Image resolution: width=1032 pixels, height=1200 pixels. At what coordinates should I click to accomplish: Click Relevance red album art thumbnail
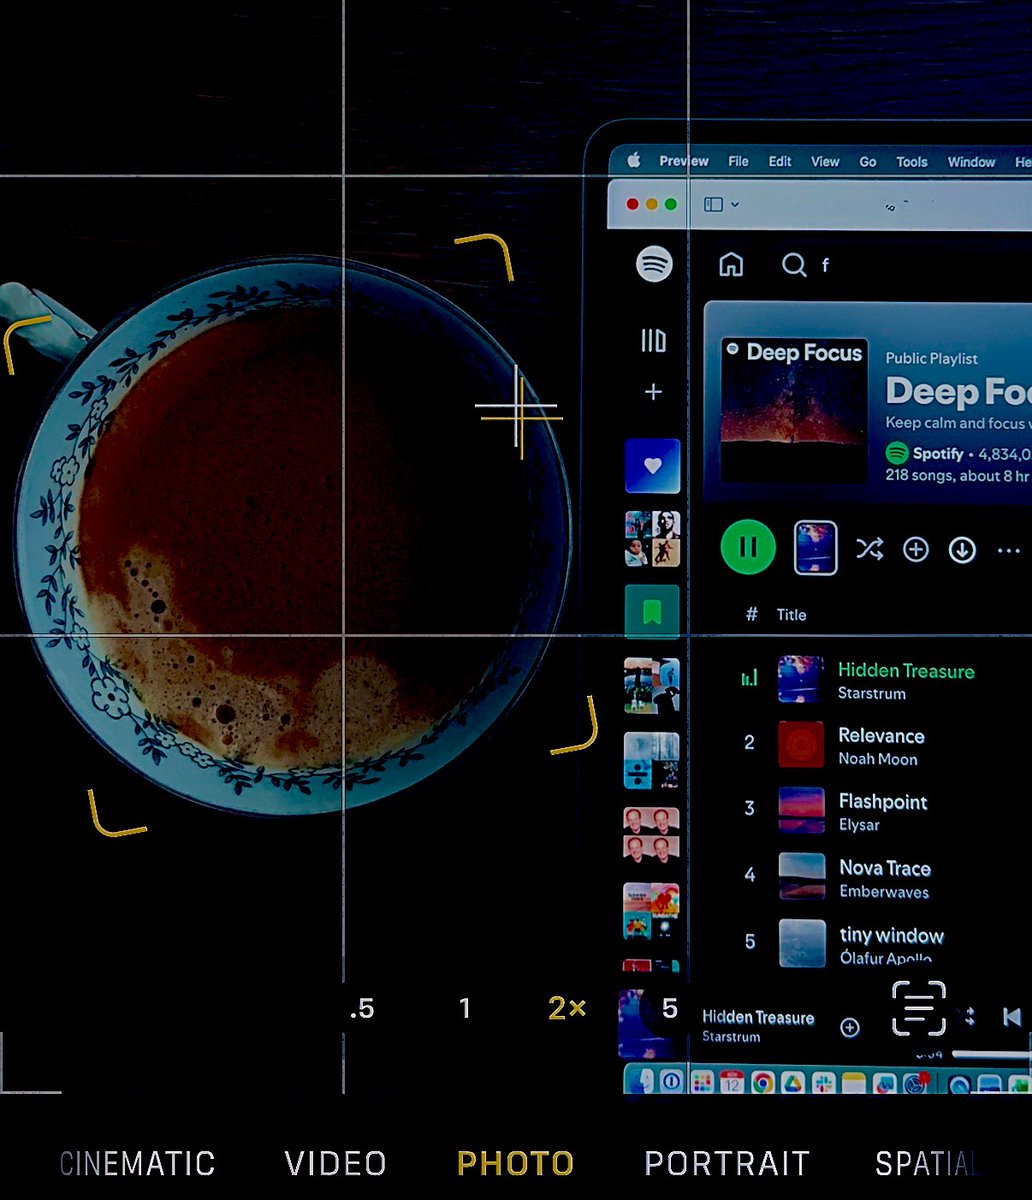tap(801, 745)
